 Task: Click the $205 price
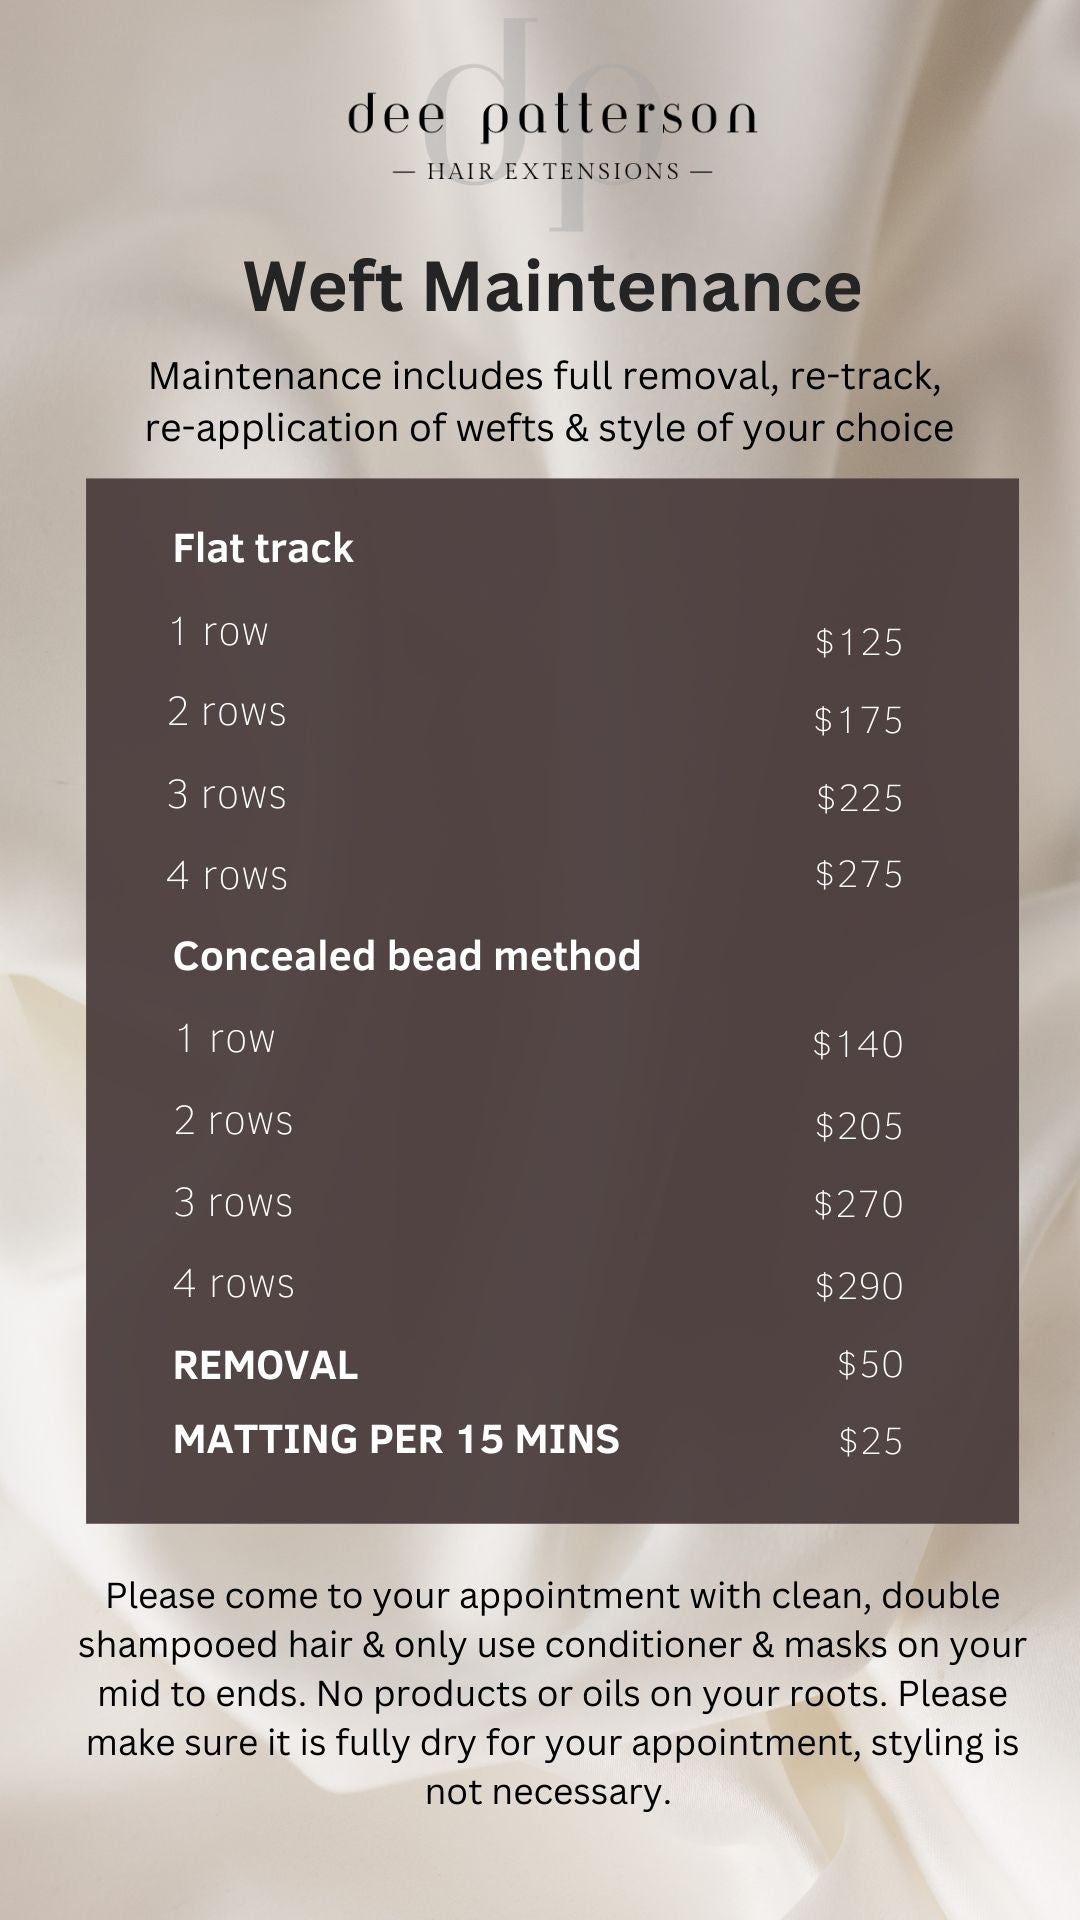tap(858, 1127)
